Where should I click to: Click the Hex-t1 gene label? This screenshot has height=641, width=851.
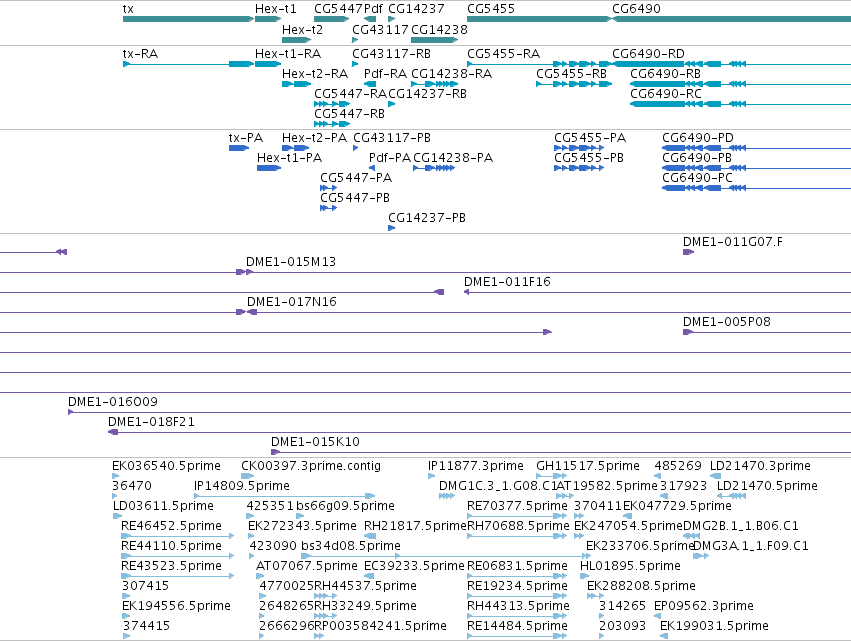tap(276, 9)
